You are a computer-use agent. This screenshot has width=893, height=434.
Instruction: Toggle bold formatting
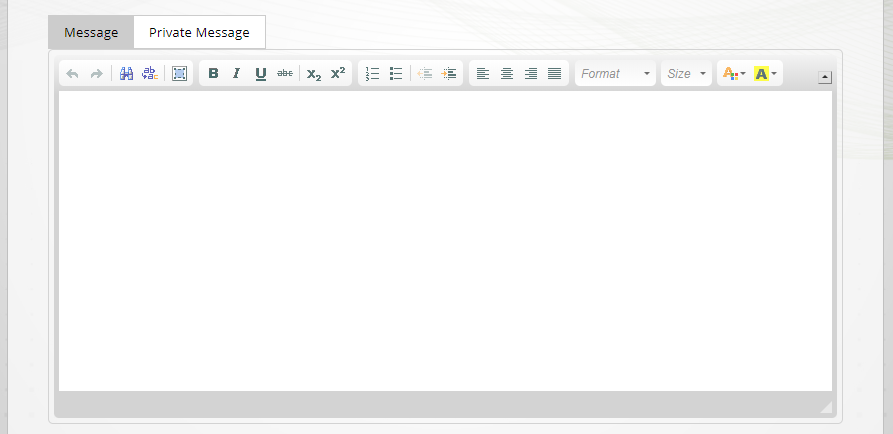click(x=213, y=74)
